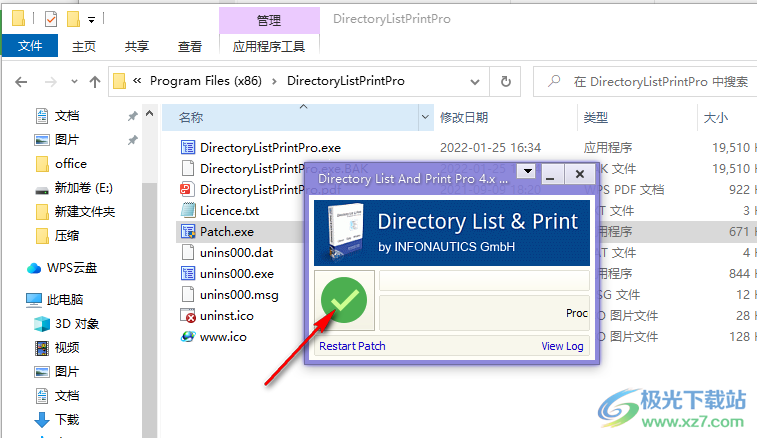The height and width of the screenshot is (438, 757).
Task: Select the unins000.msg file icon
Action: [188, 294]
